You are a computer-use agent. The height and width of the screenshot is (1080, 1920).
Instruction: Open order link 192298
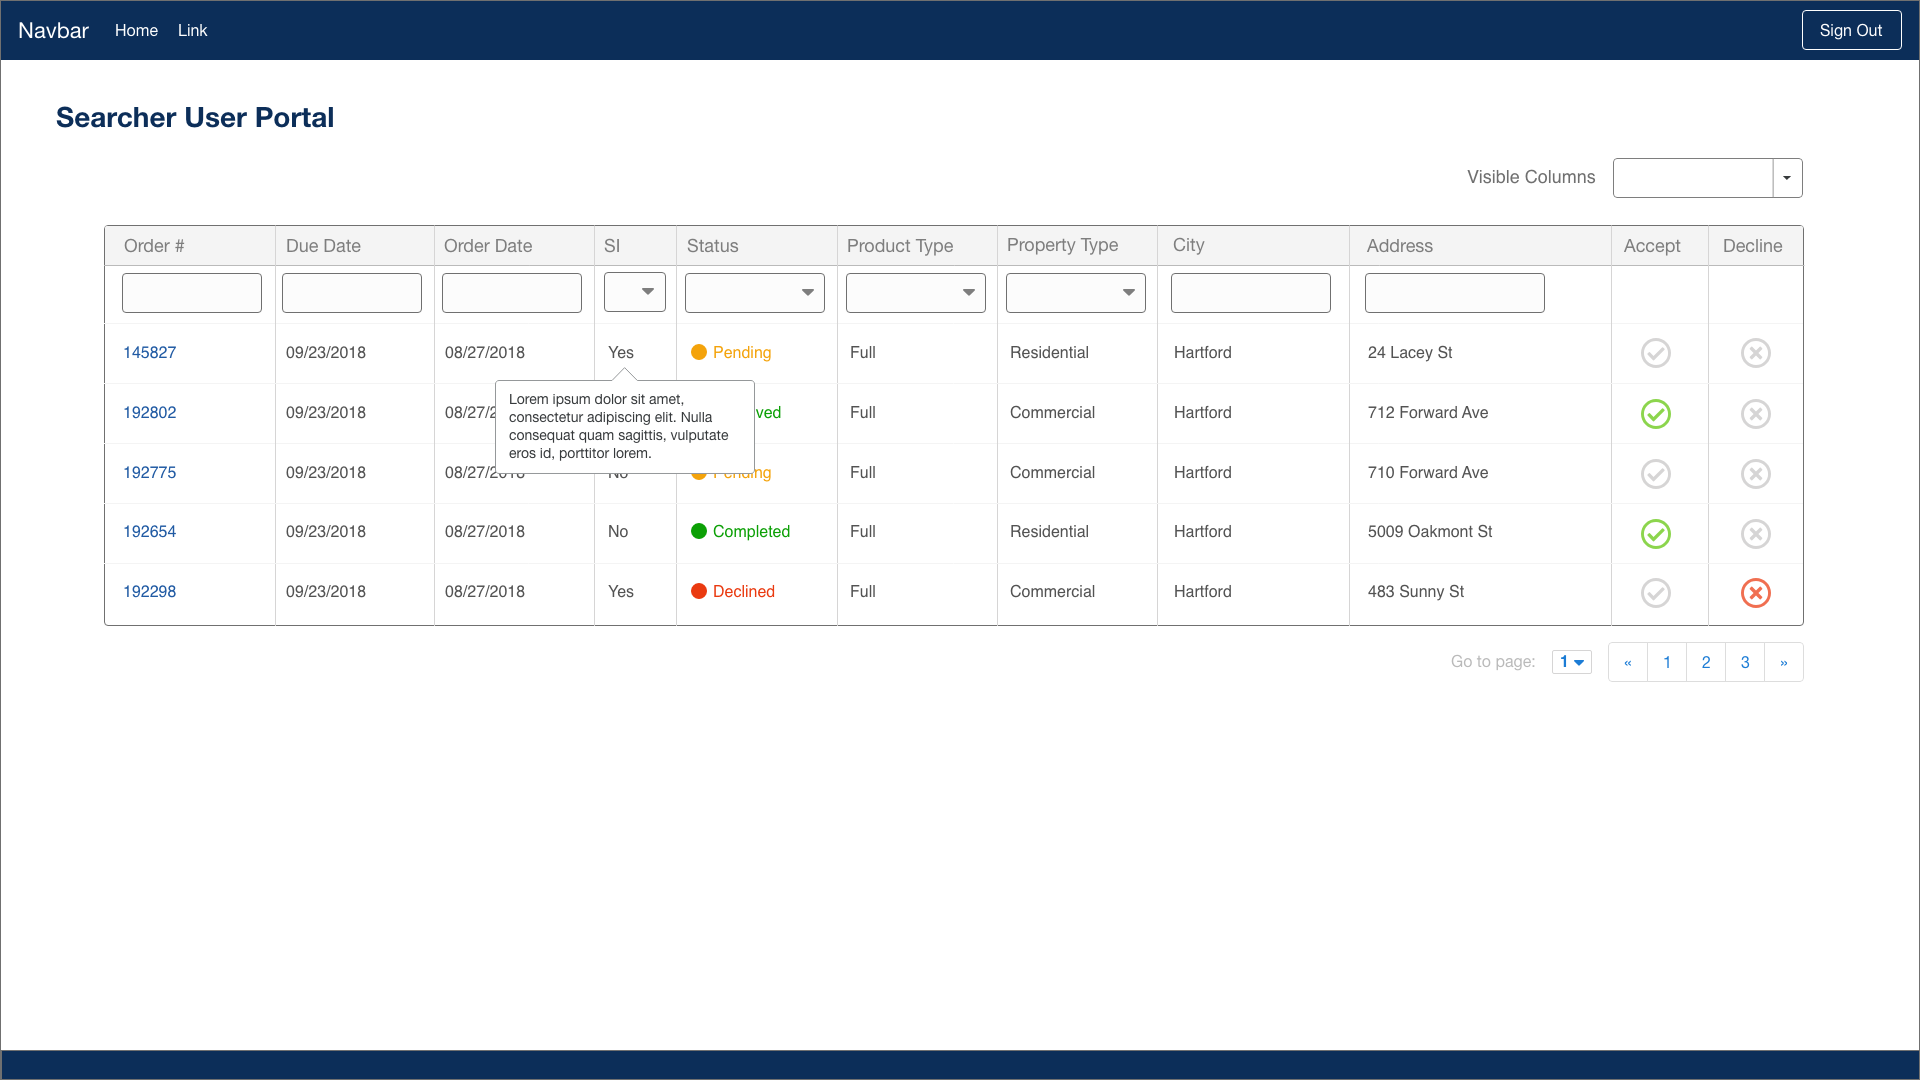pyautogui.click(x=149, y=591)
